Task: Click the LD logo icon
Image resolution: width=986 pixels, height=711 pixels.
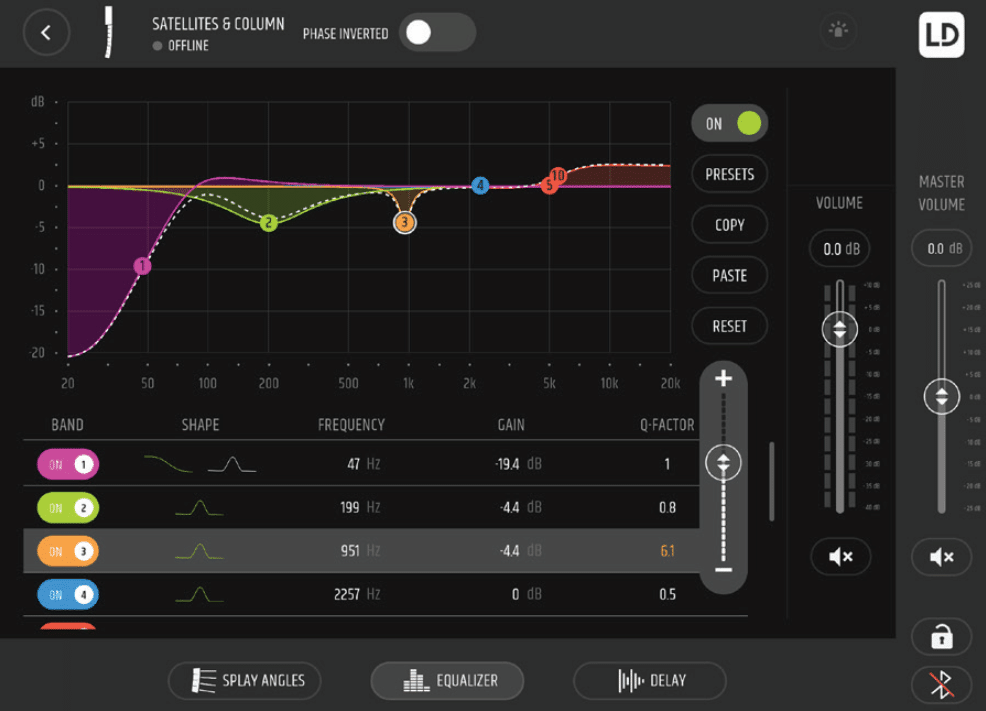Action: coord(941,34)
